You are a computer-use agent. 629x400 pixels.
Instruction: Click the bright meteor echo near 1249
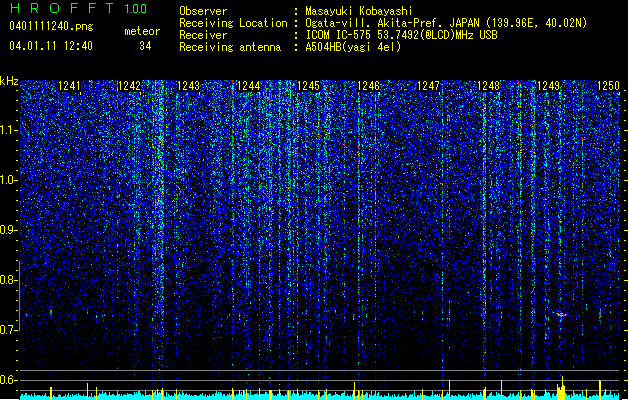pyautogui.click(x=560, y=314)
